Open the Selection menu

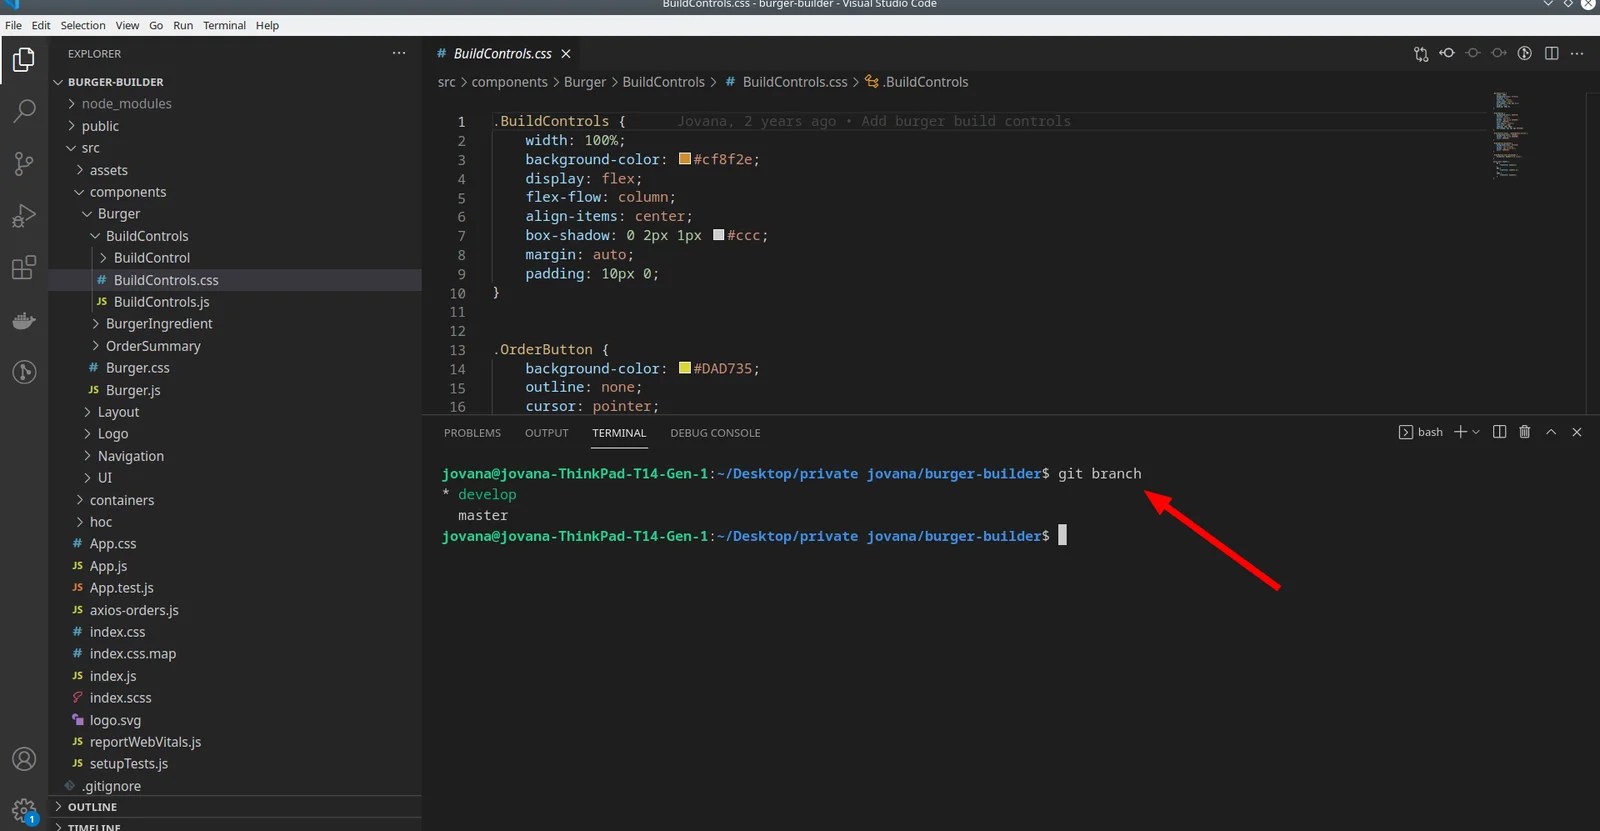(x=83, y=26)
